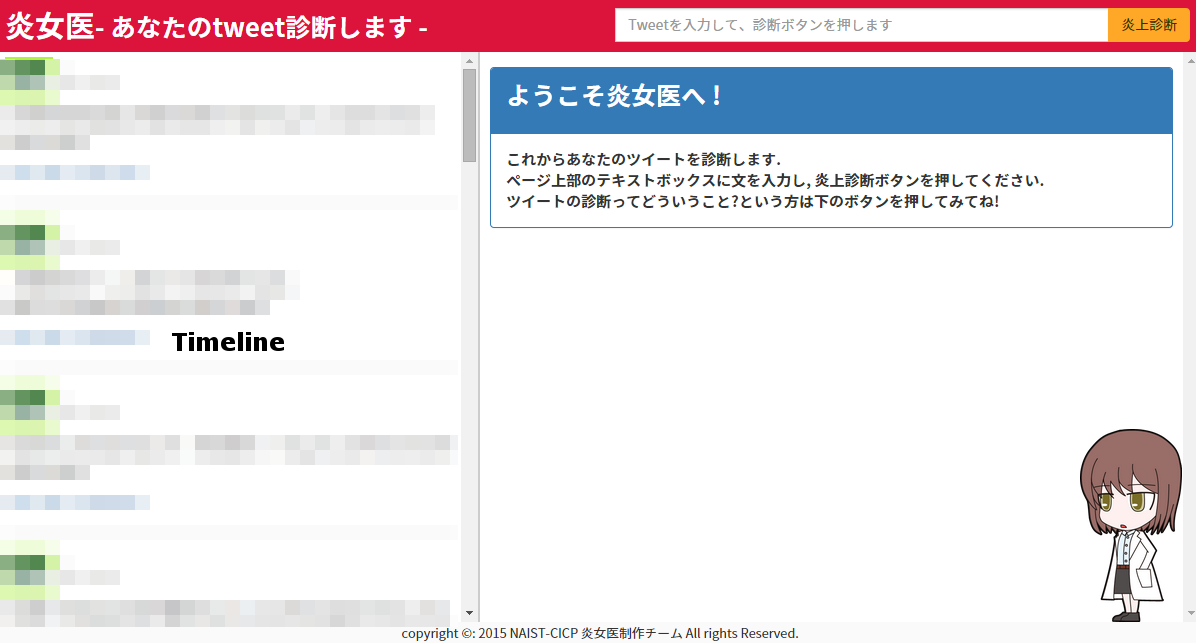Click the blue link under third tweet
The image size is (1196, 643).
[x=75, y=502]
